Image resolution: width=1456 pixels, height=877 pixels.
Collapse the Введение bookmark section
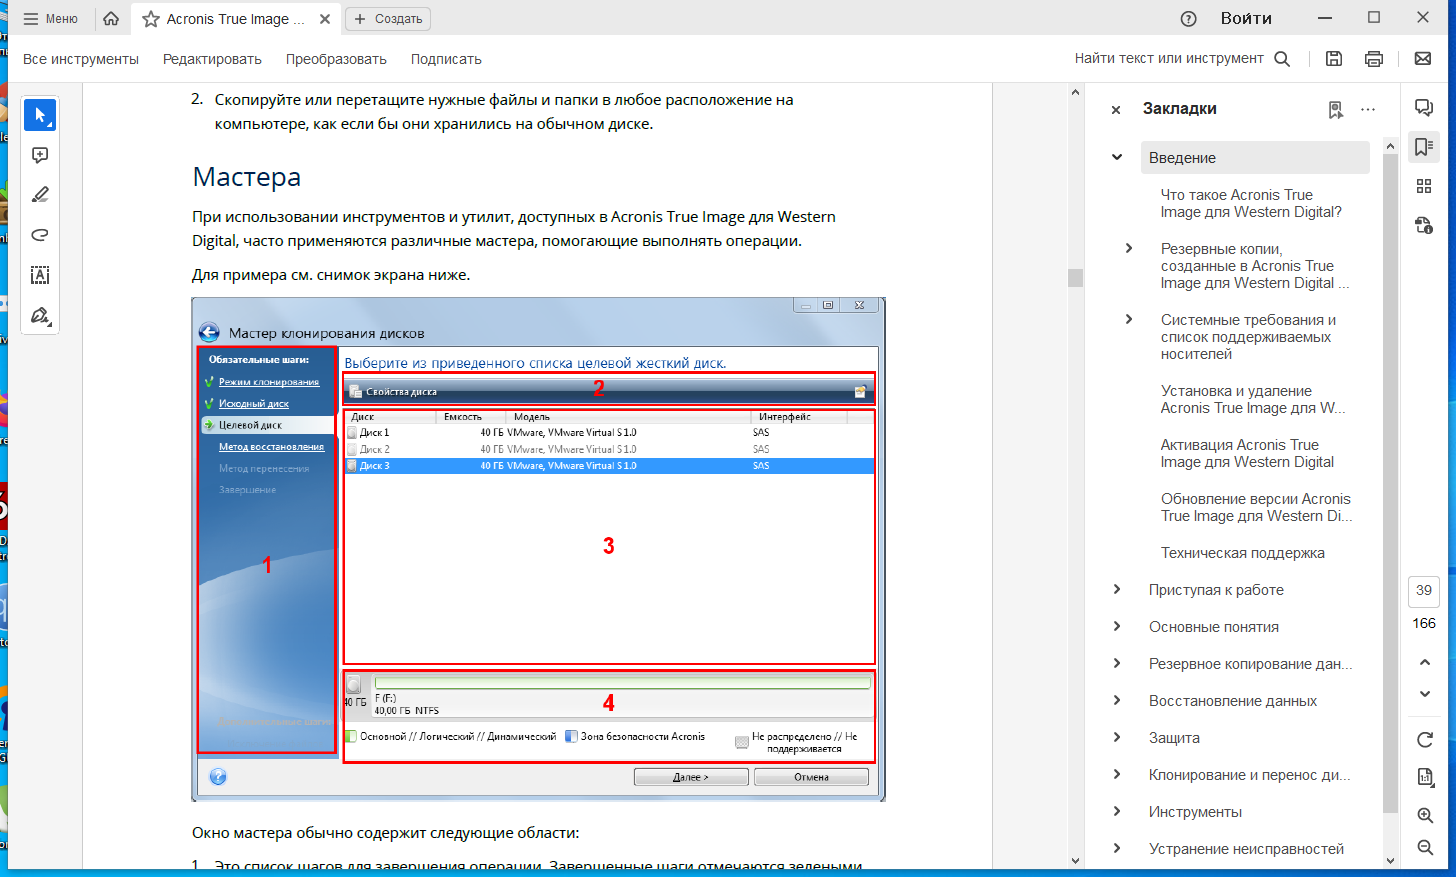(1117, 157)
